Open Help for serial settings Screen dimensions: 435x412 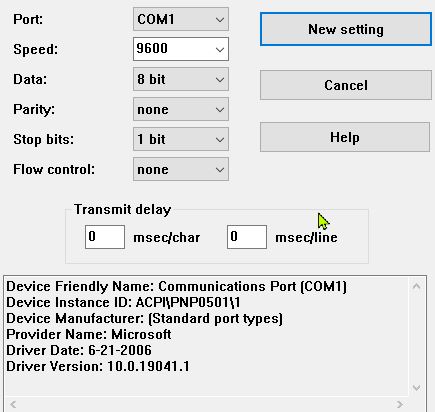click(x=345, y=137)
